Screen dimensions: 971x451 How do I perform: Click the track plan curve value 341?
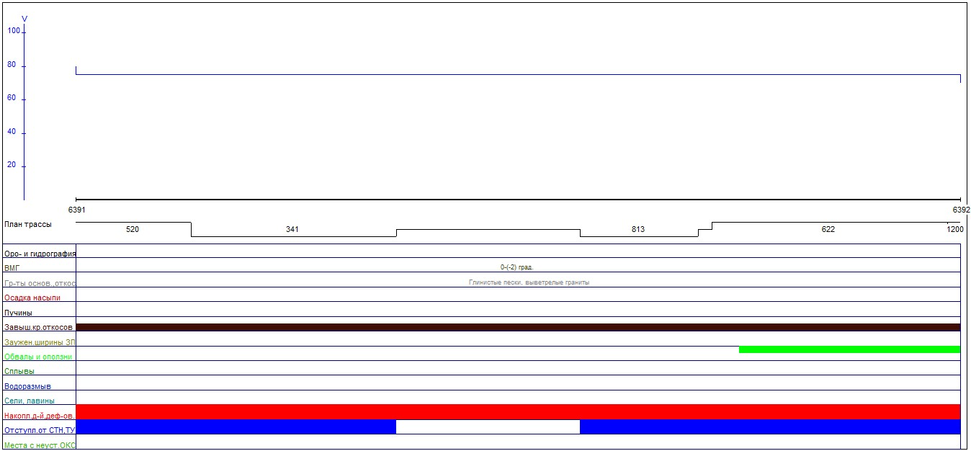pos(292,229)
